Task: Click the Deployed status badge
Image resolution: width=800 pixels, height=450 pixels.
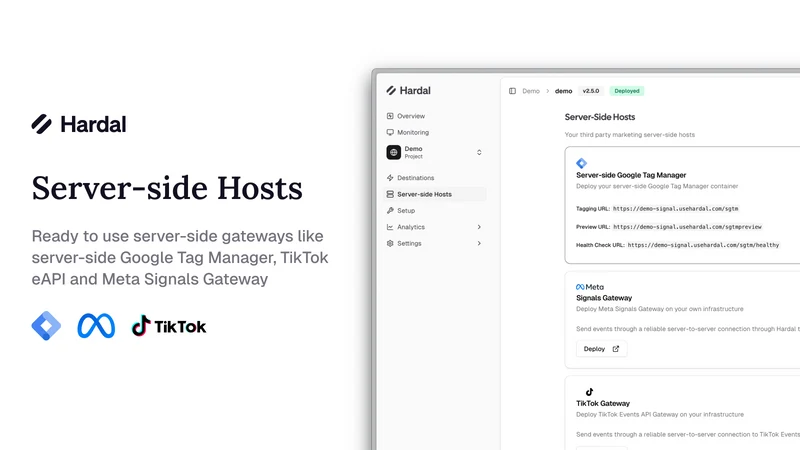Action: 627,91
